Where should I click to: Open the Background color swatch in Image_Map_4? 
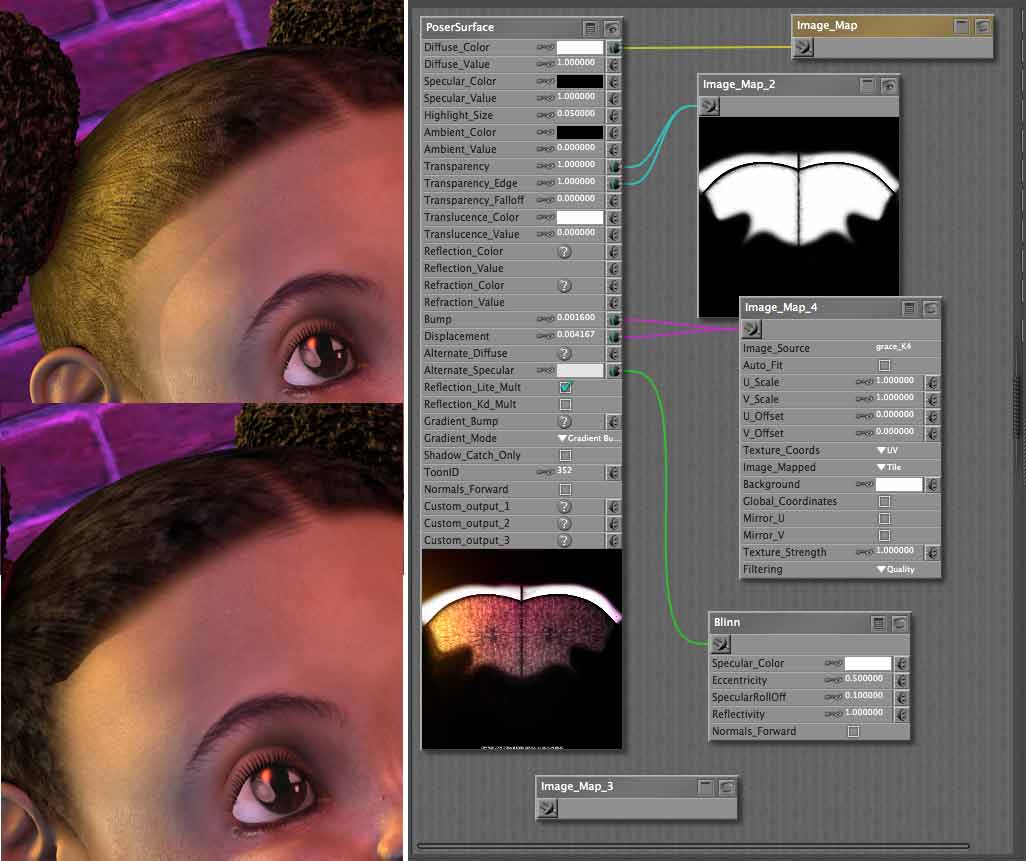pos(899,485)
